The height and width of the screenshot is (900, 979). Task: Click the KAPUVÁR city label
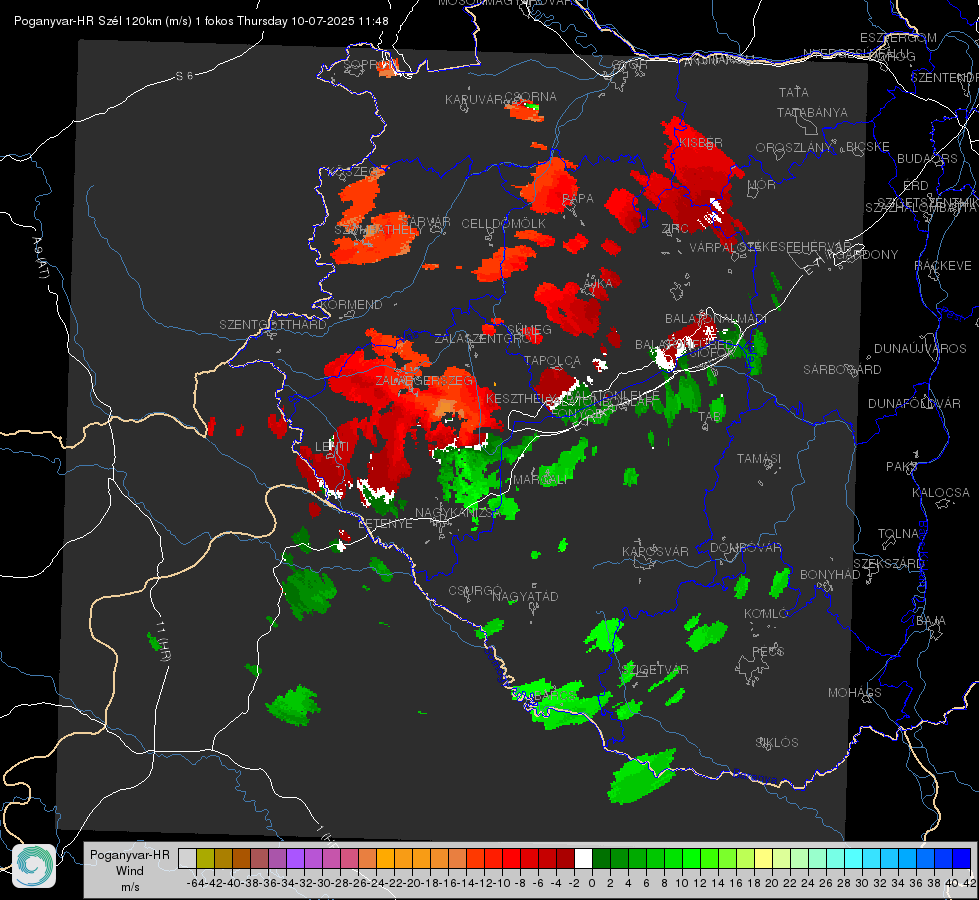coord(474,100)
